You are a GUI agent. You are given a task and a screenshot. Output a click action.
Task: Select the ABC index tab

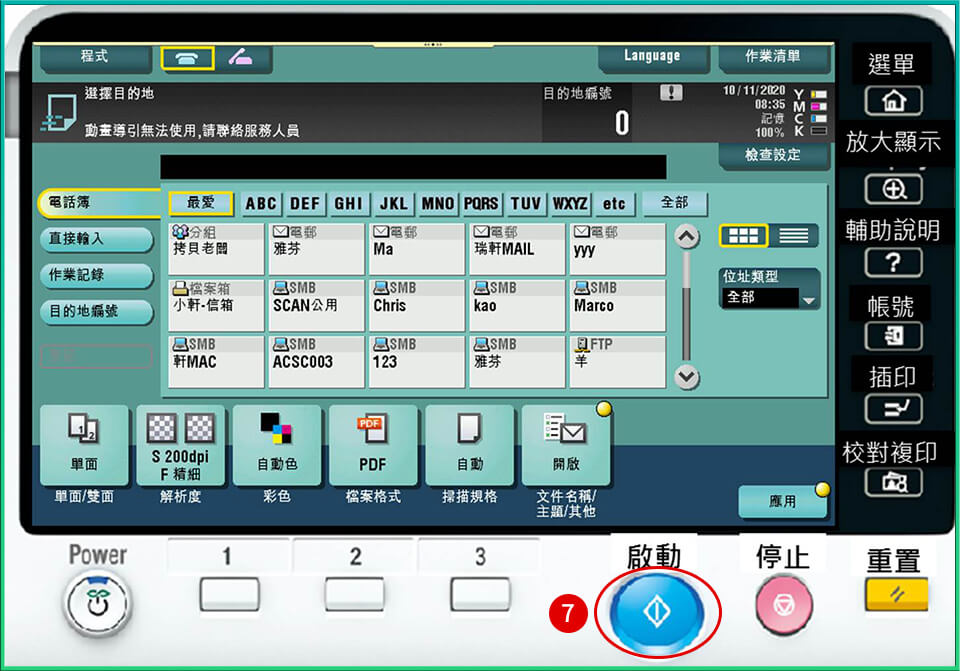(261, 204)
